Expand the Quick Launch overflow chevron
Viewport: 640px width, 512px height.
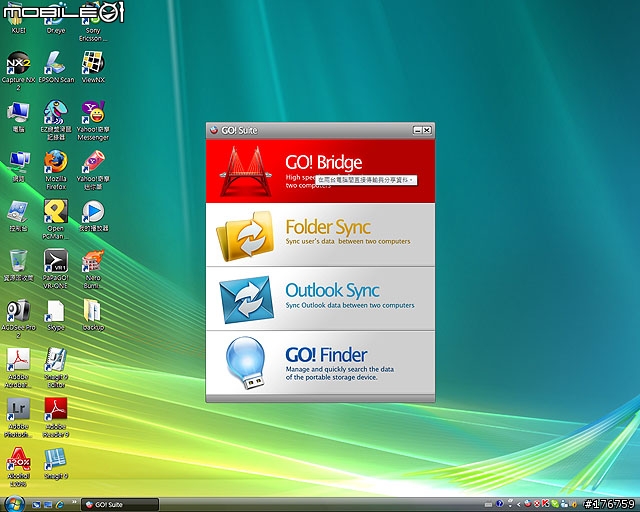pos(74,502)
